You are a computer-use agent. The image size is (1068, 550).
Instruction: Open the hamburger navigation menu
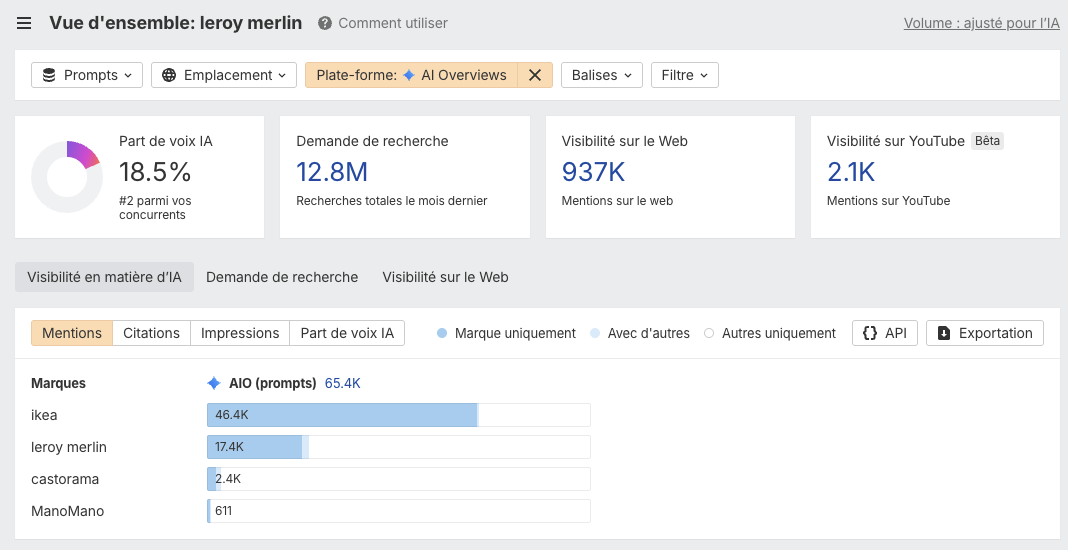pyautogui.click(x=24, y=23)
